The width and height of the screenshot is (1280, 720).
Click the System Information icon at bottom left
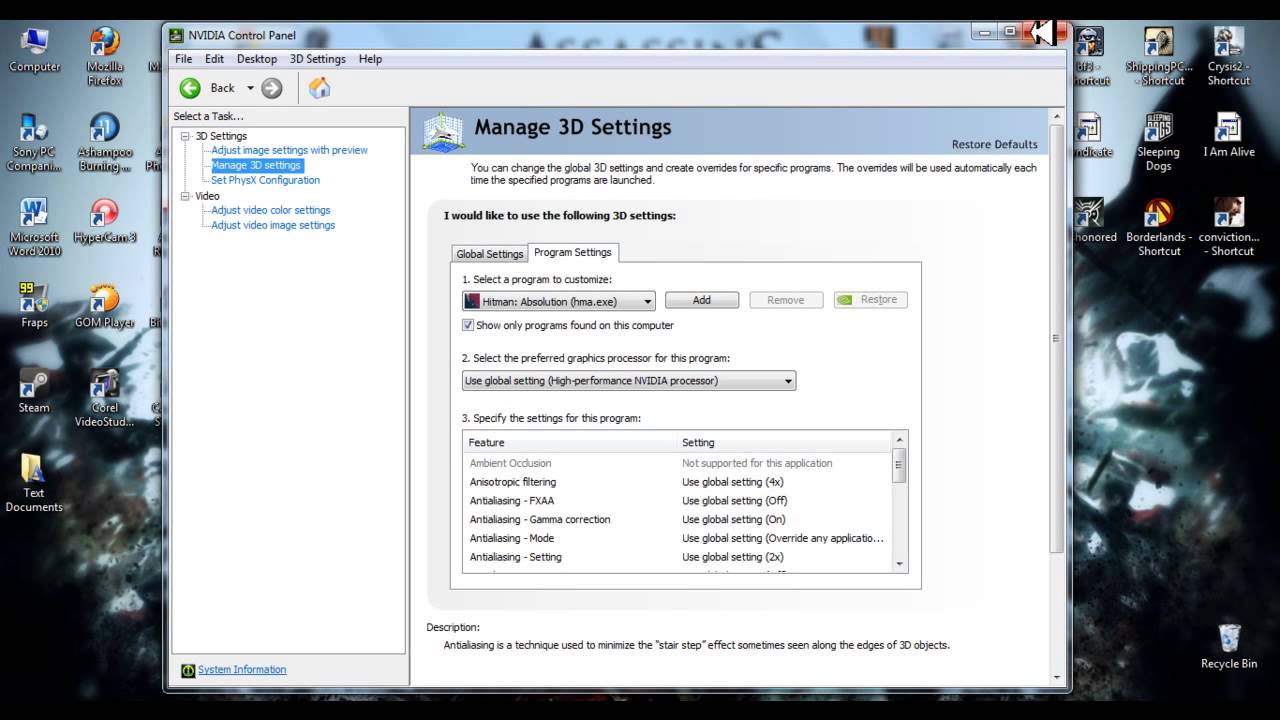[188, 670]
